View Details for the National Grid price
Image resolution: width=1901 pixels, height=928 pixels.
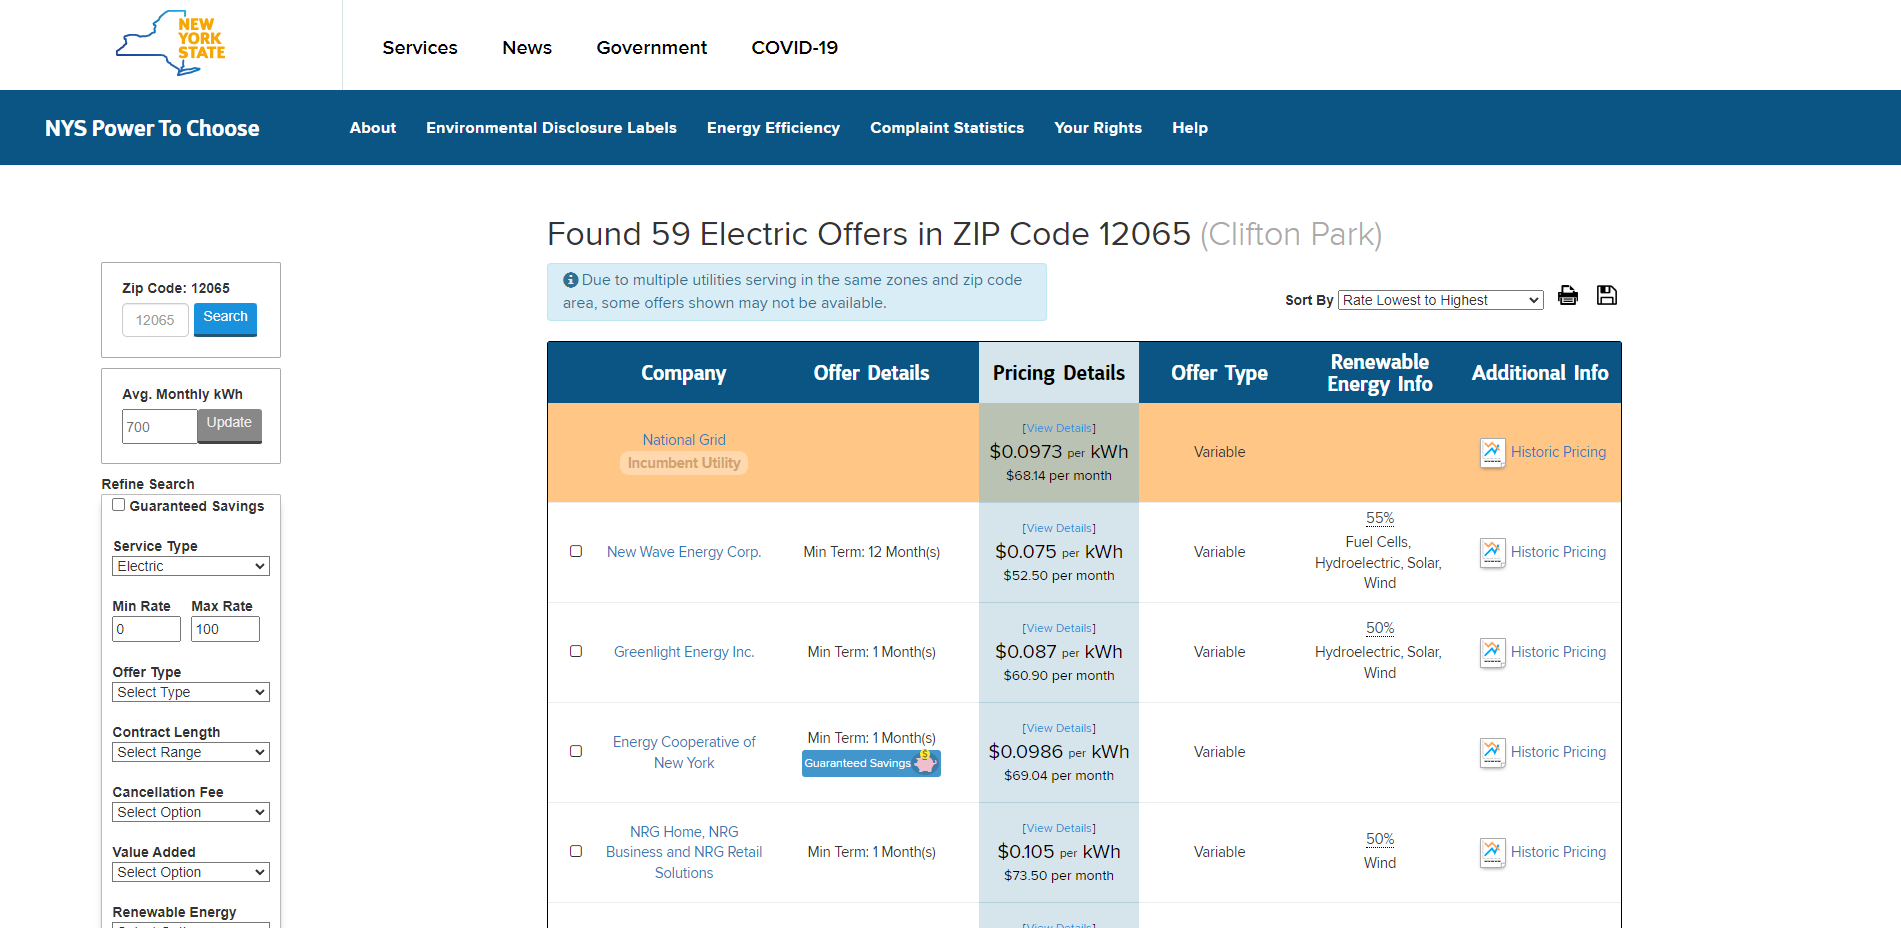point(1059,428)
